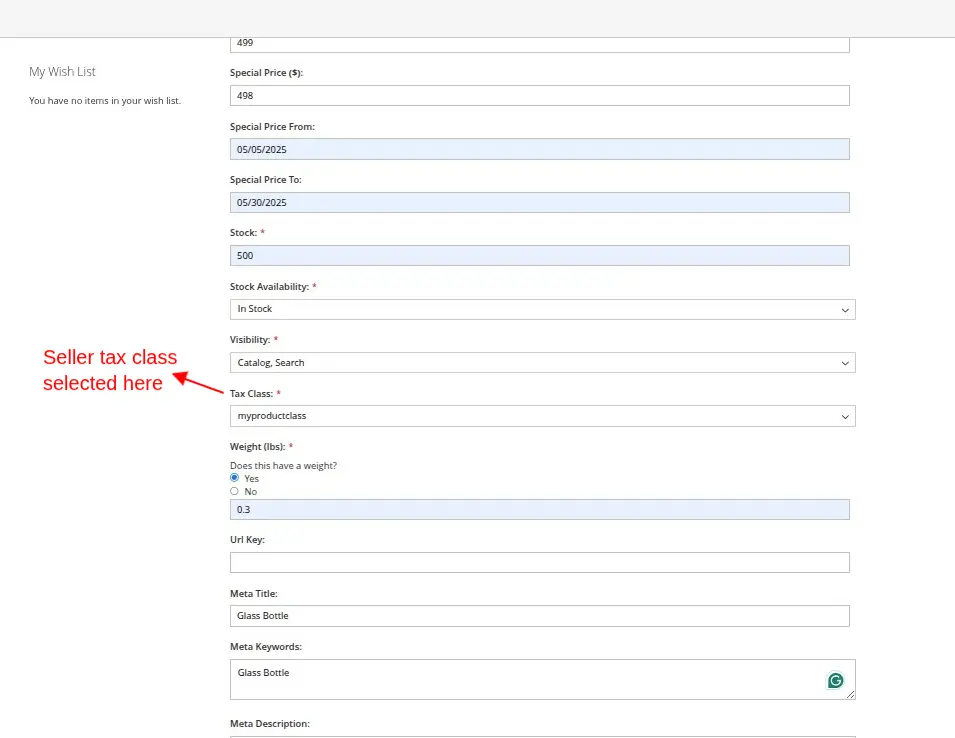Click the Stock quantity field showing 500
The image size is (955, 738).
pos(539,256)
